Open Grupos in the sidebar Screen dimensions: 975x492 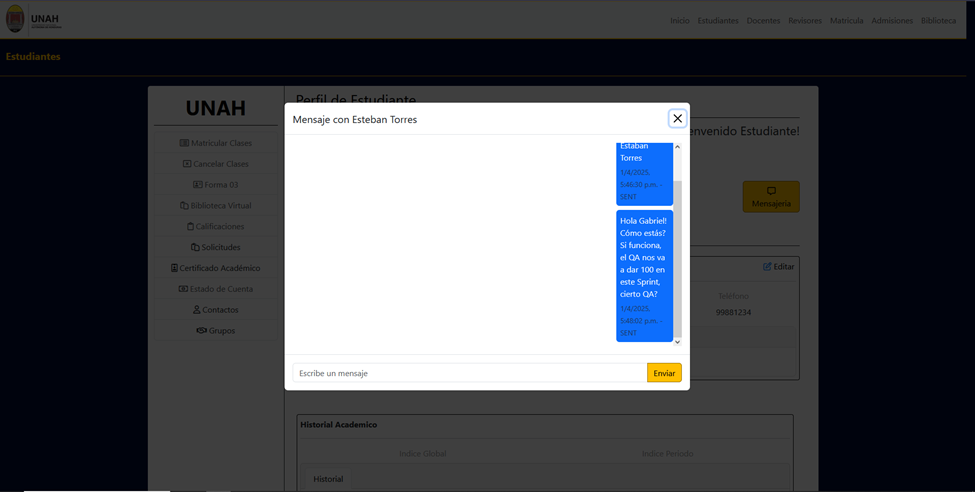(216, 331)
